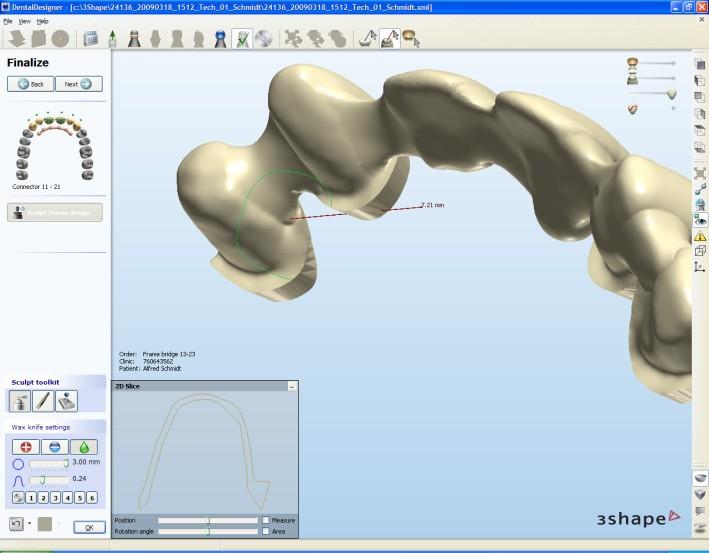709x553 pixels.
Task: Select wax knife preset 3
Action: (55, 498)
